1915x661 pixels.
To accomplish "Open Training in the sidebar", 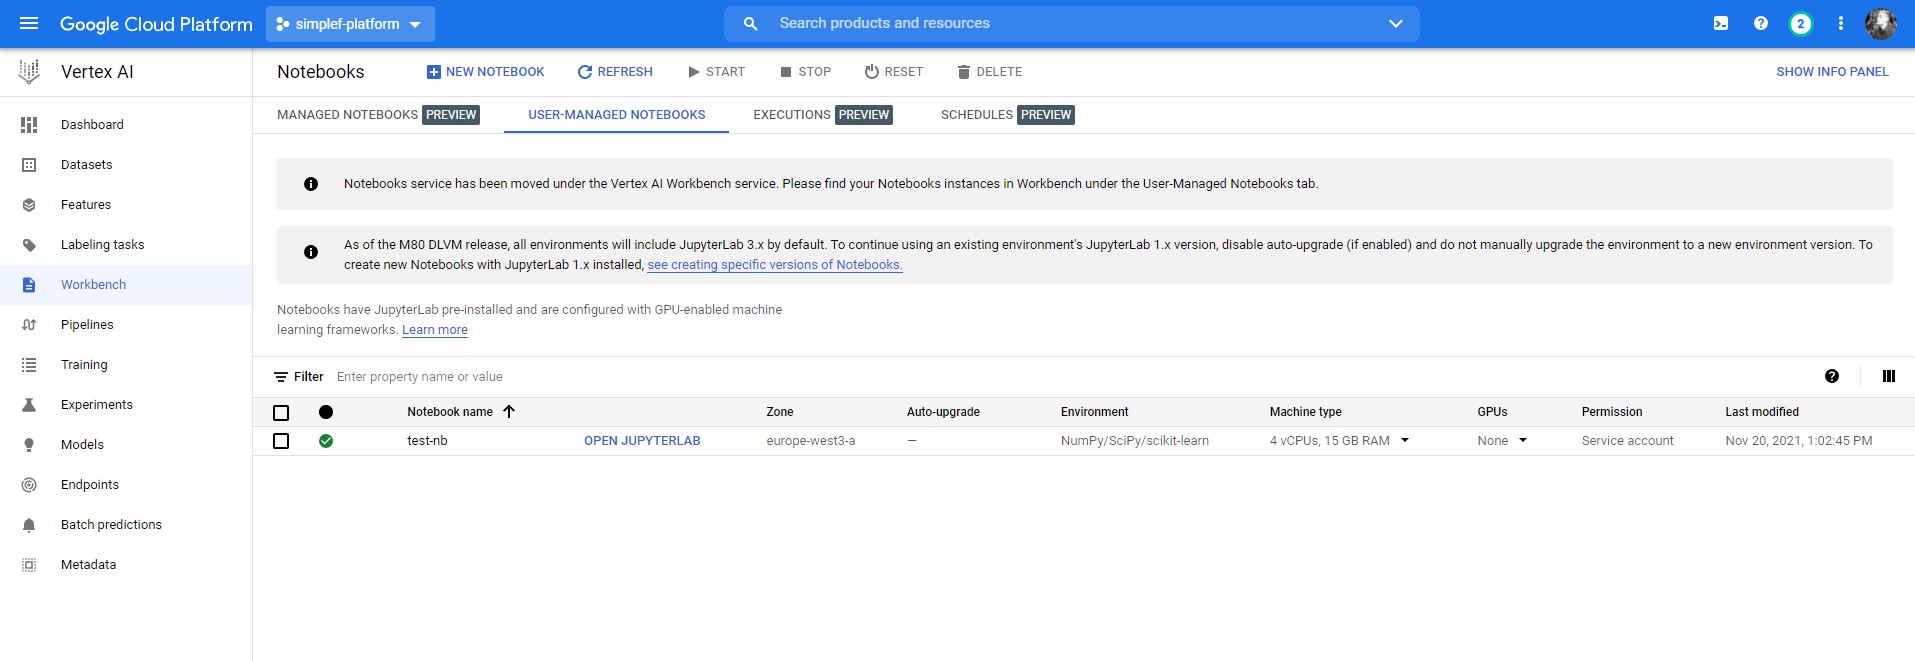I will pyautogui.click(x=84, y=364).
